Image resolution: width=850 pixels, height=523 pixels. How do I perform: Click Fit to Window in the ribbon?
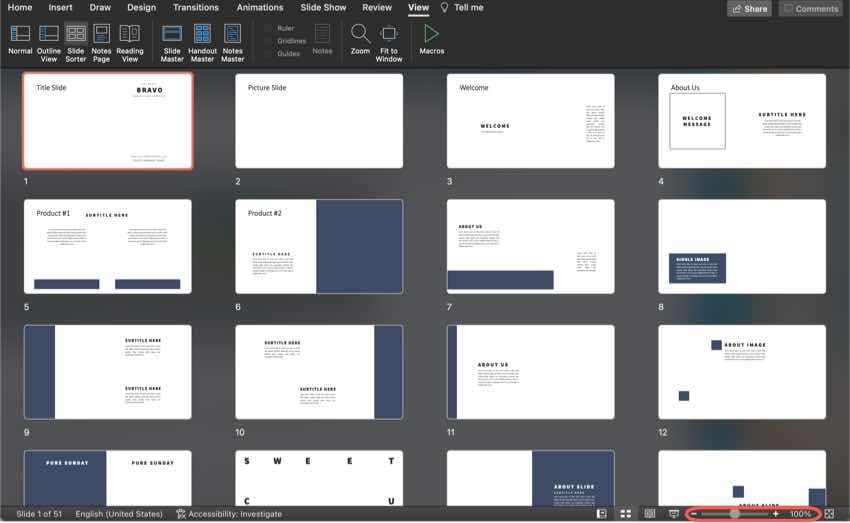pyautogui.click(x=389, y=40)
